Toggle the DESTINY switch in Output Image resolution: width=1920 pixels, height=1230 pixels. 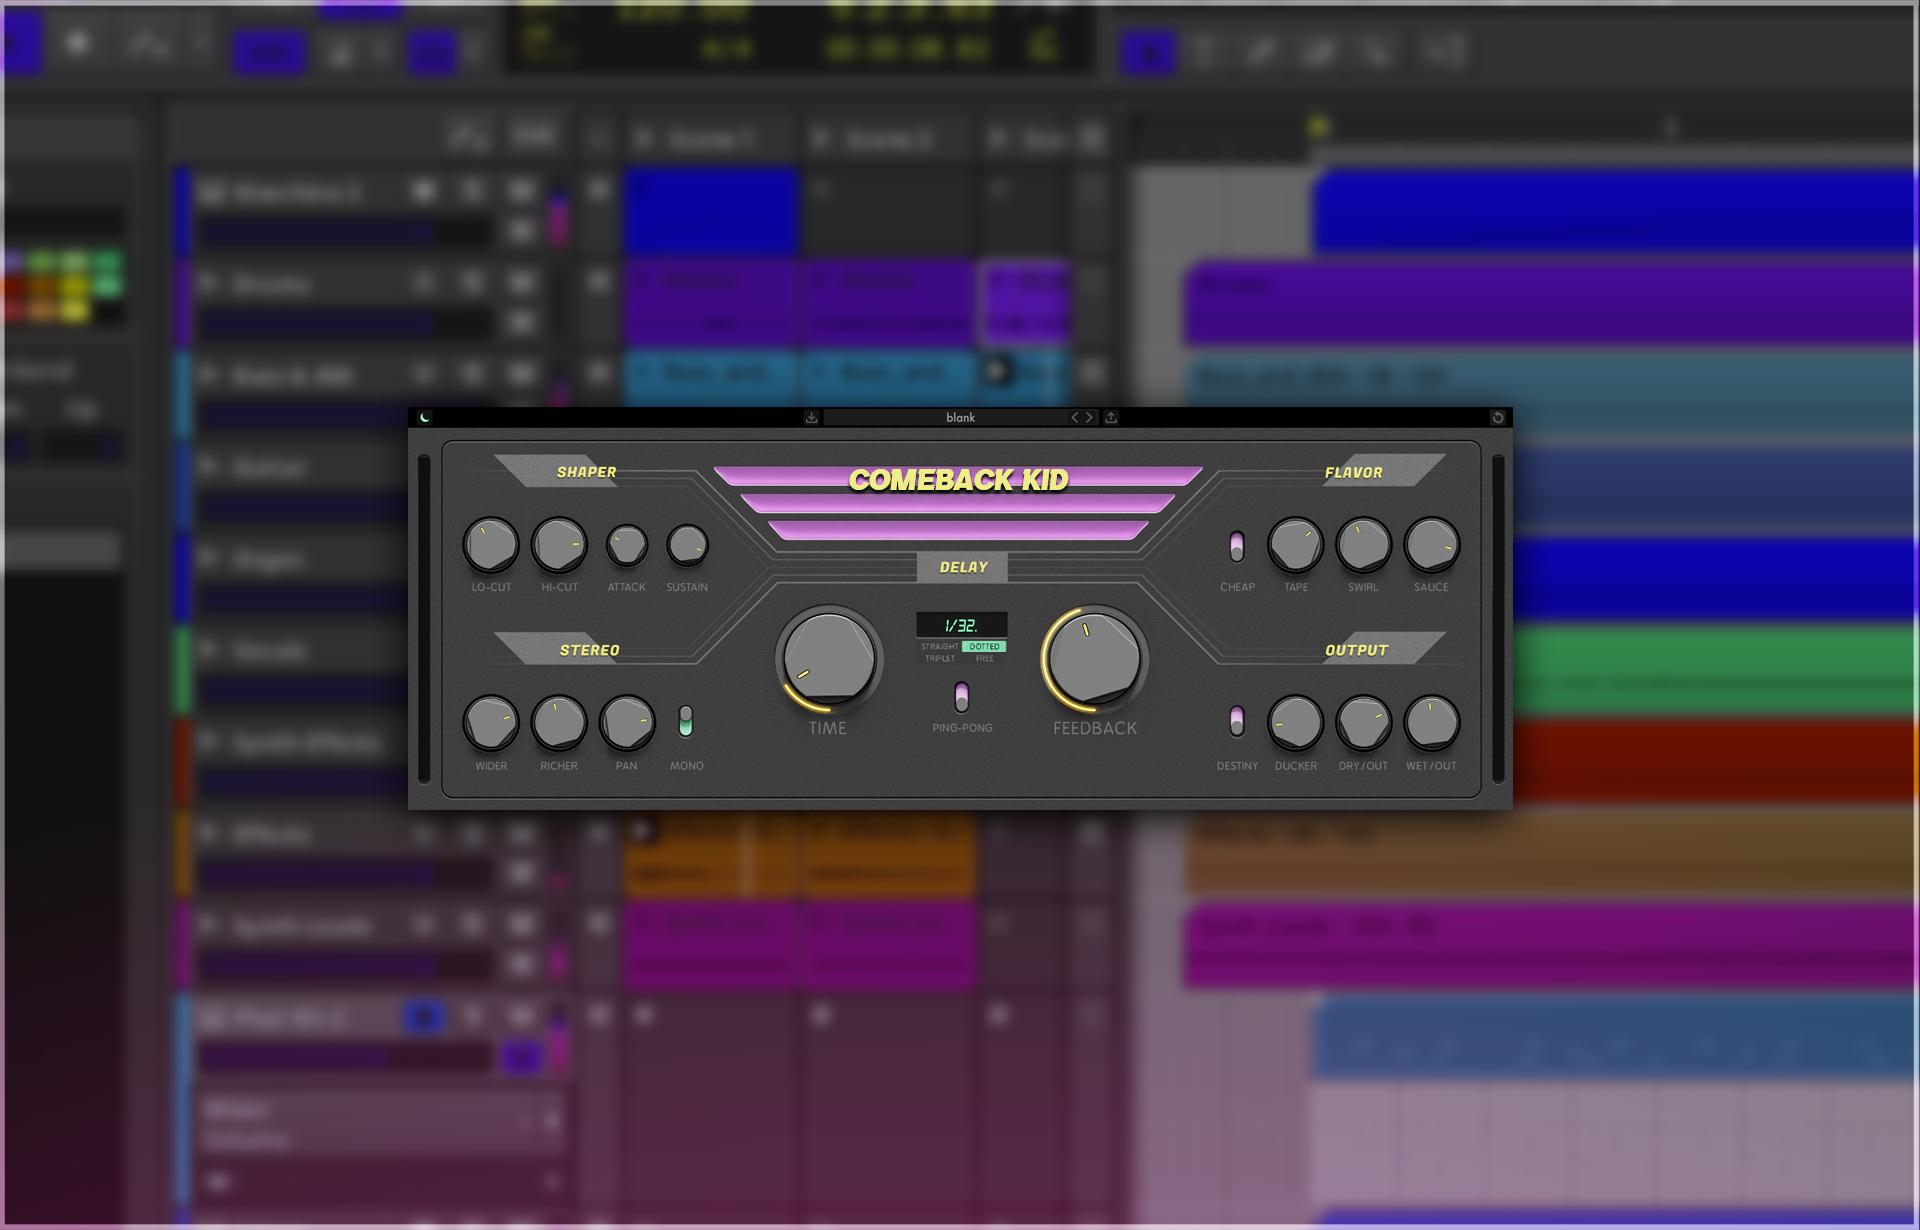(x=1237, y=721)
